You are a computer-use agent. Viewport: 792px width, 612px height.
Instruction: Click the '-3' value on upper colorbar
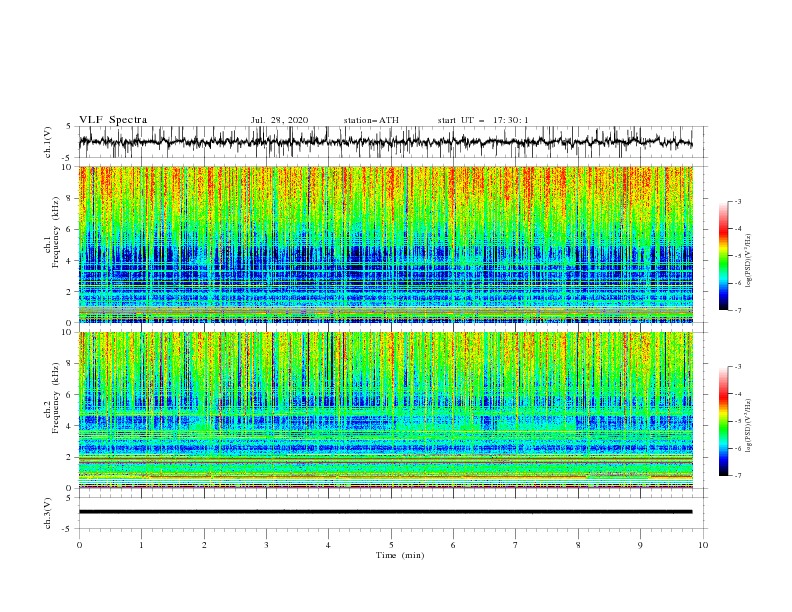click(x=737, y=201)
